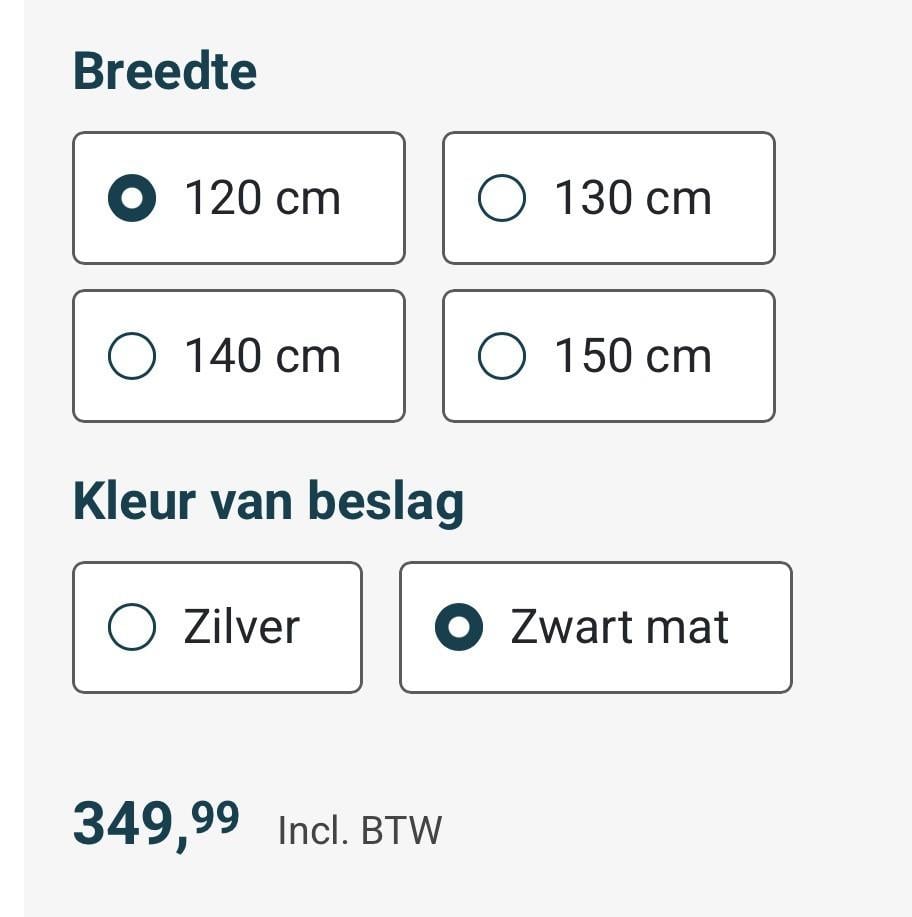Click the 150 cm option card
The image size is (912, 917).
[x=608, y=355]
